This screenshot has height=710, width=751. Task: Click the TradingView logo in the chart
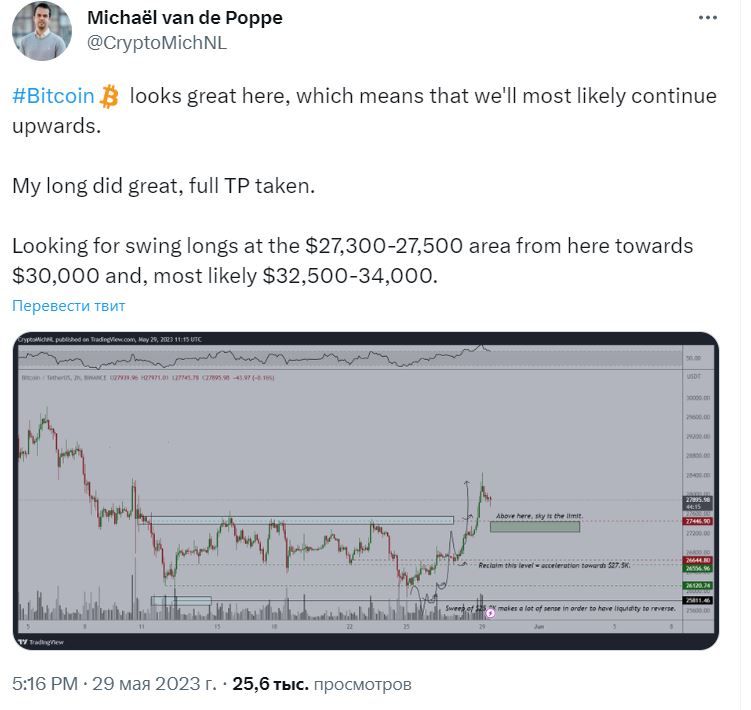click(41, 642)
